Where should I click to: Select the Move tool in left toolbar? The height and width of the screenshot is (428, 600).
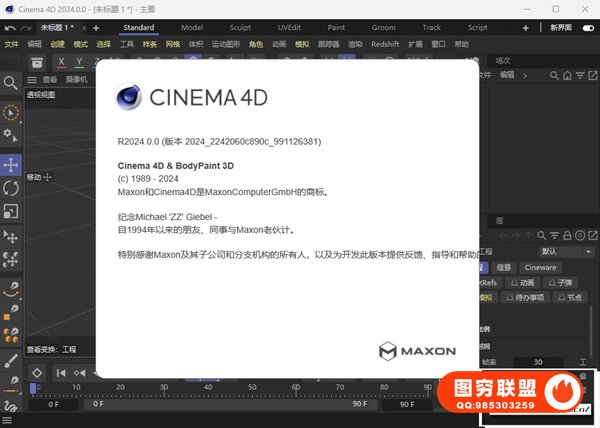[x=11, y=163]
